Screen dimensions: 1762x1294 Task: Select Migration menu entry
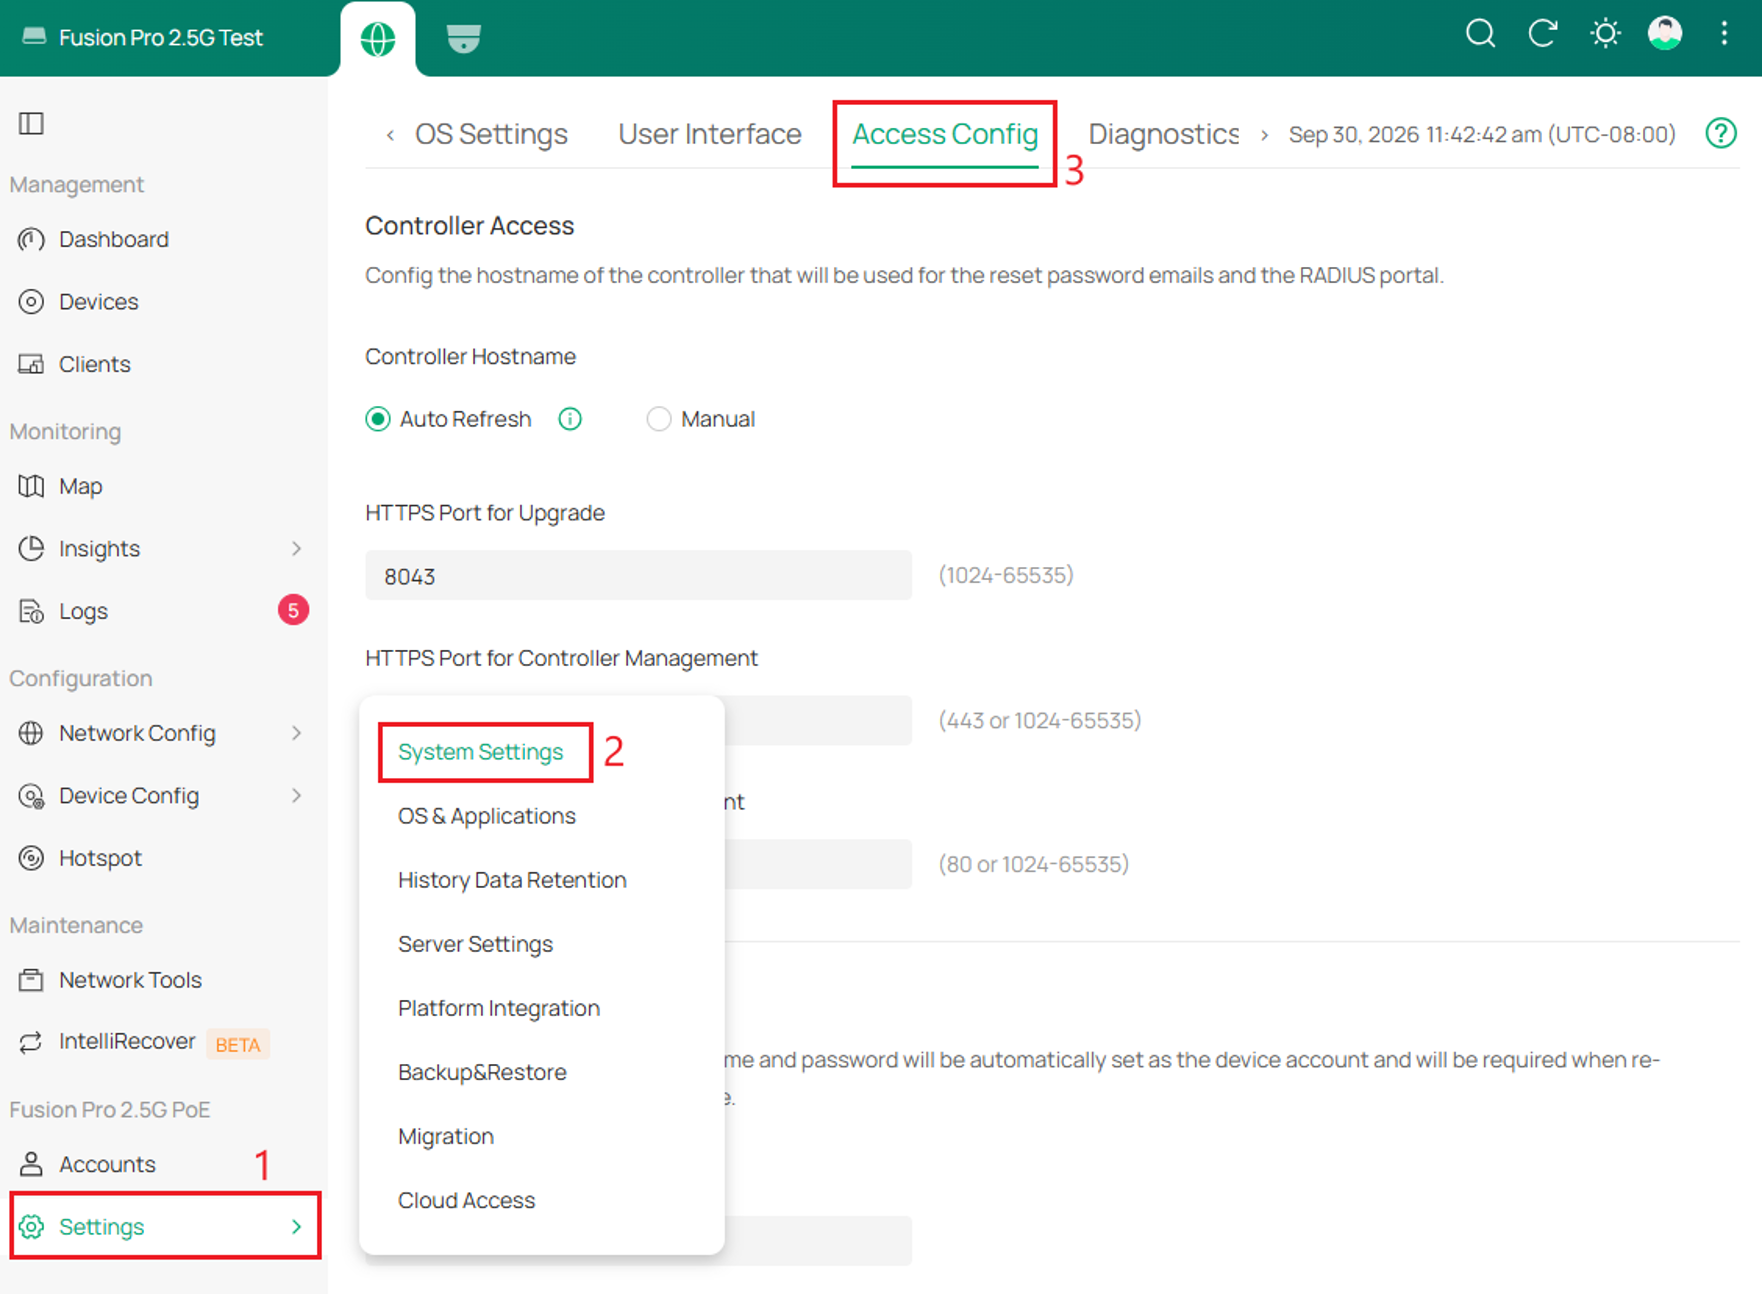click(446, 1136)
